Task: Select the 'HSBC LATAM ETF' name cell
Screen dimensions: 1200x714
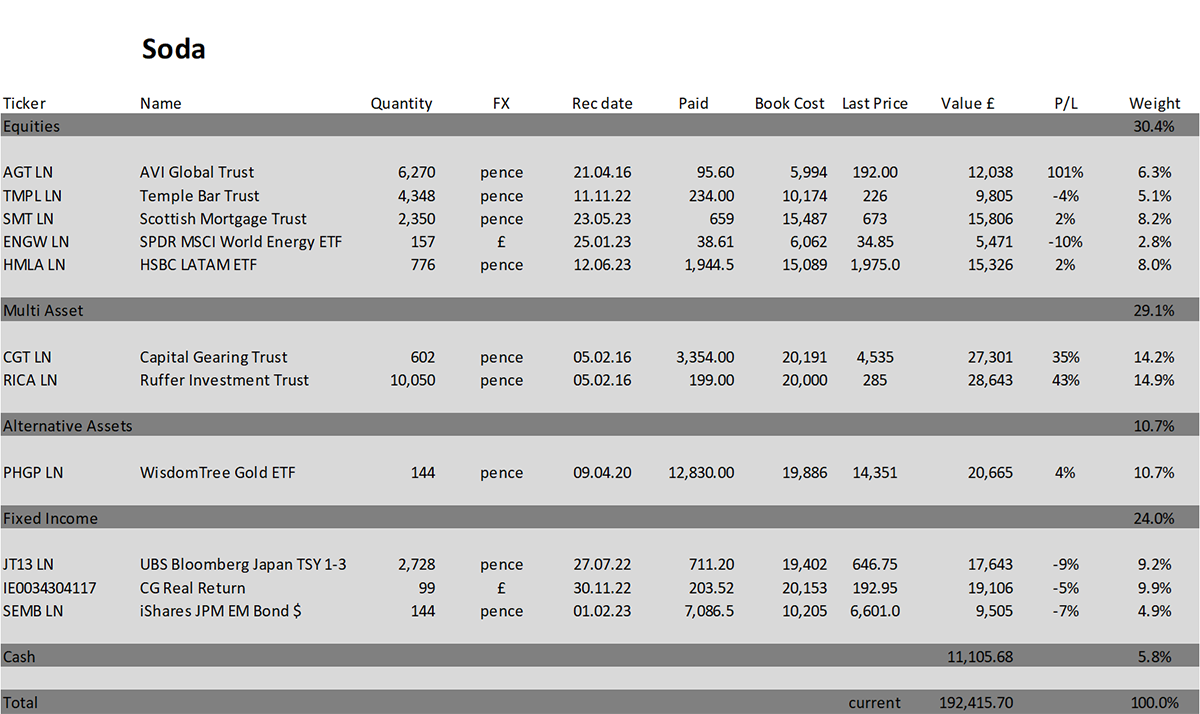Action: [198, 265]
